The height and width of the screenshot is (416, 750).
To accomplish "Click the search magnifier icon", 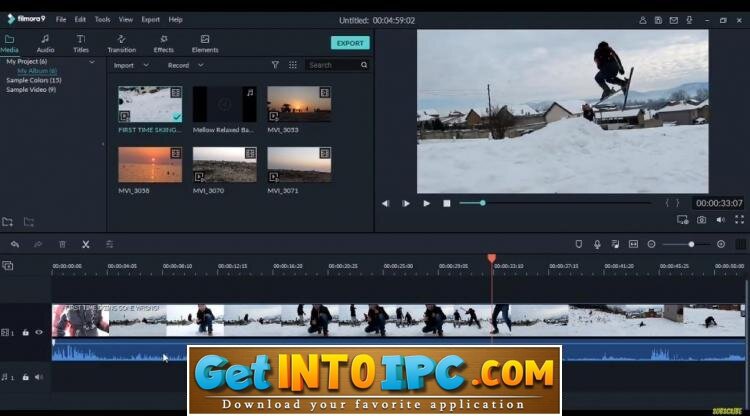I will [364, 65].
